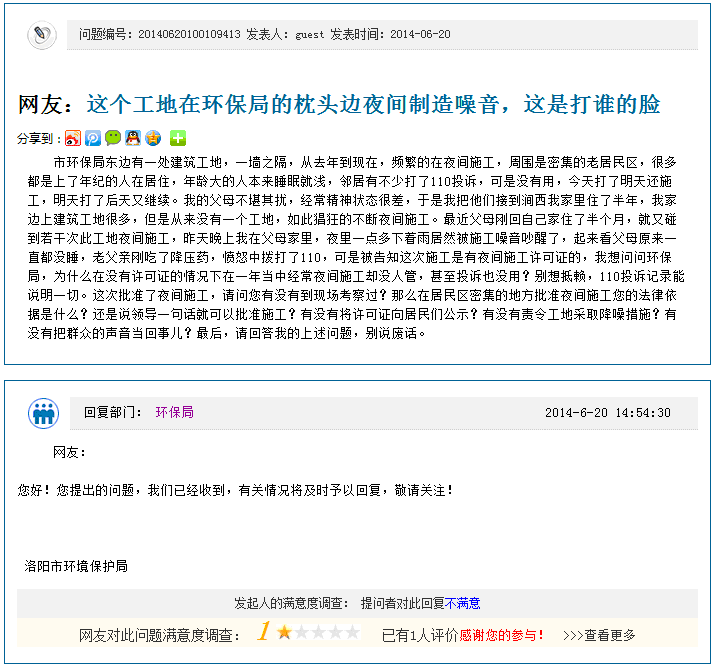
Task: Rate the question one star
Action: click(x=285, y=632)
